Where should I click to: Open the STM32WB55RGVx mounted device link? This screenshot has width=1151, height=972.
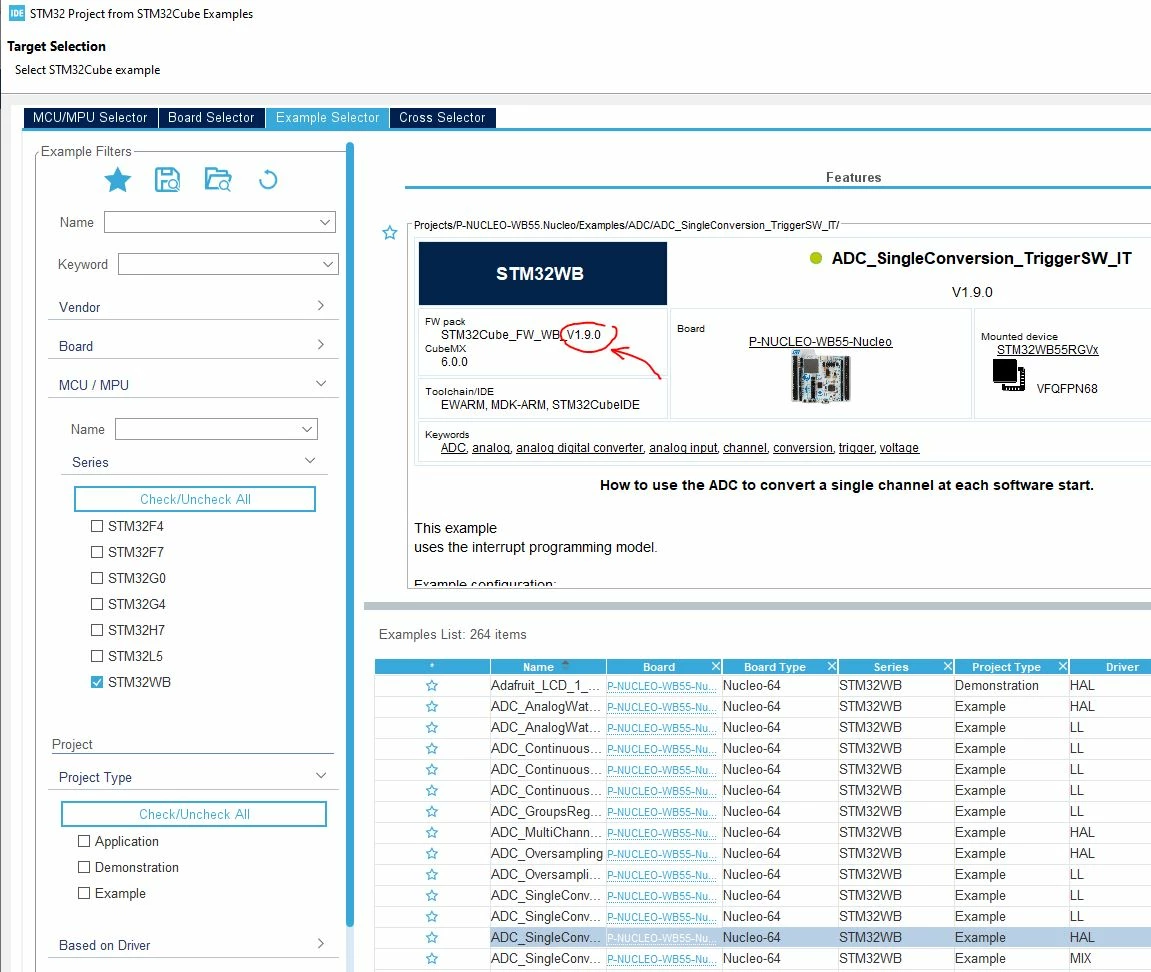[1047, 349]
